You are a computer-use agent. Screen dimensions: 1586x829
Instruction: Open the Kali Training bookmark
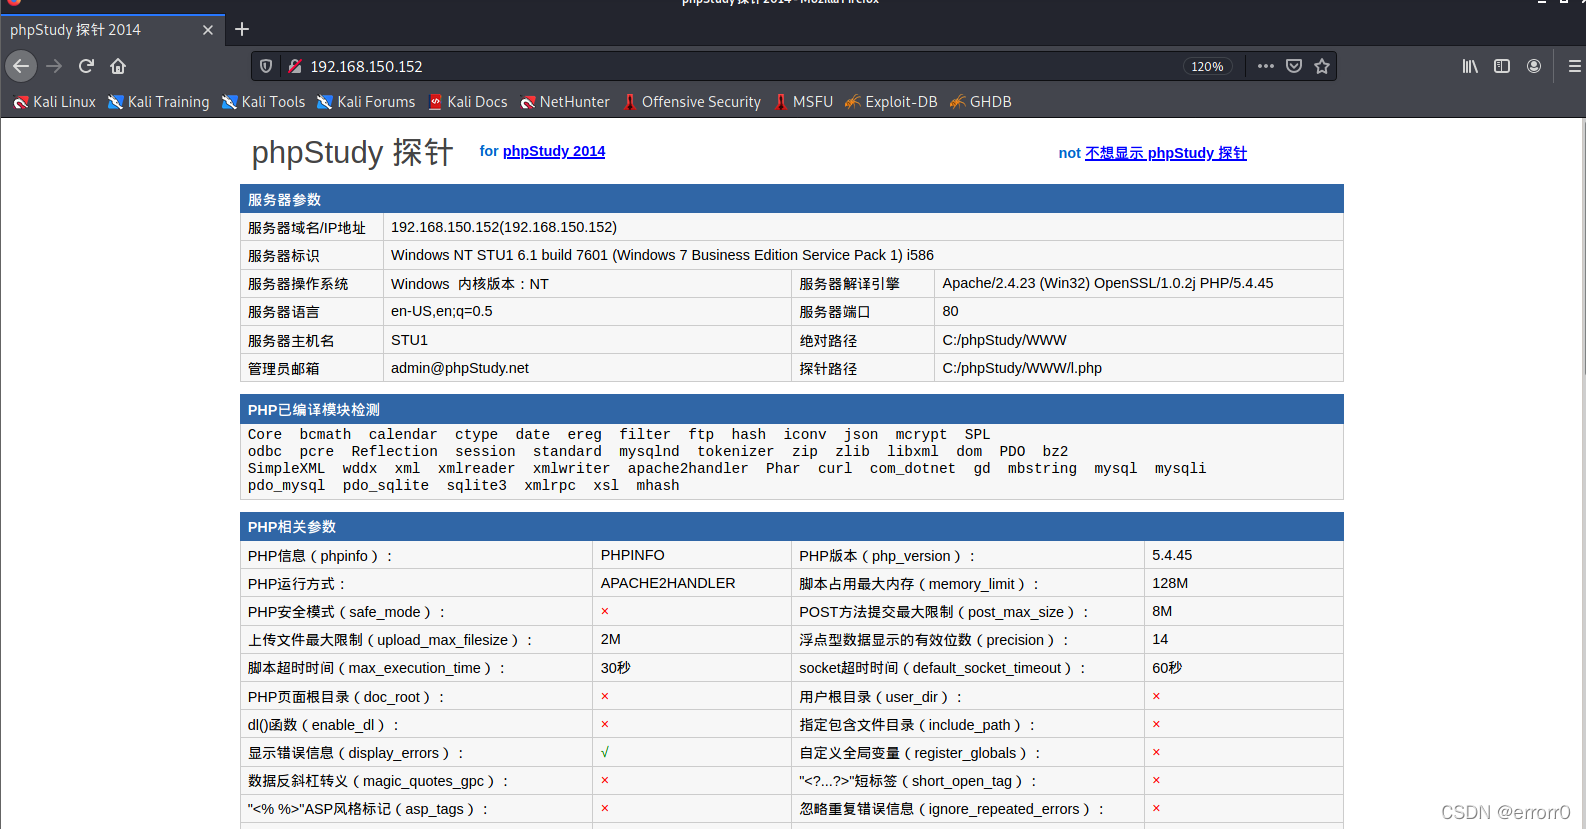(x=159, y=102)
